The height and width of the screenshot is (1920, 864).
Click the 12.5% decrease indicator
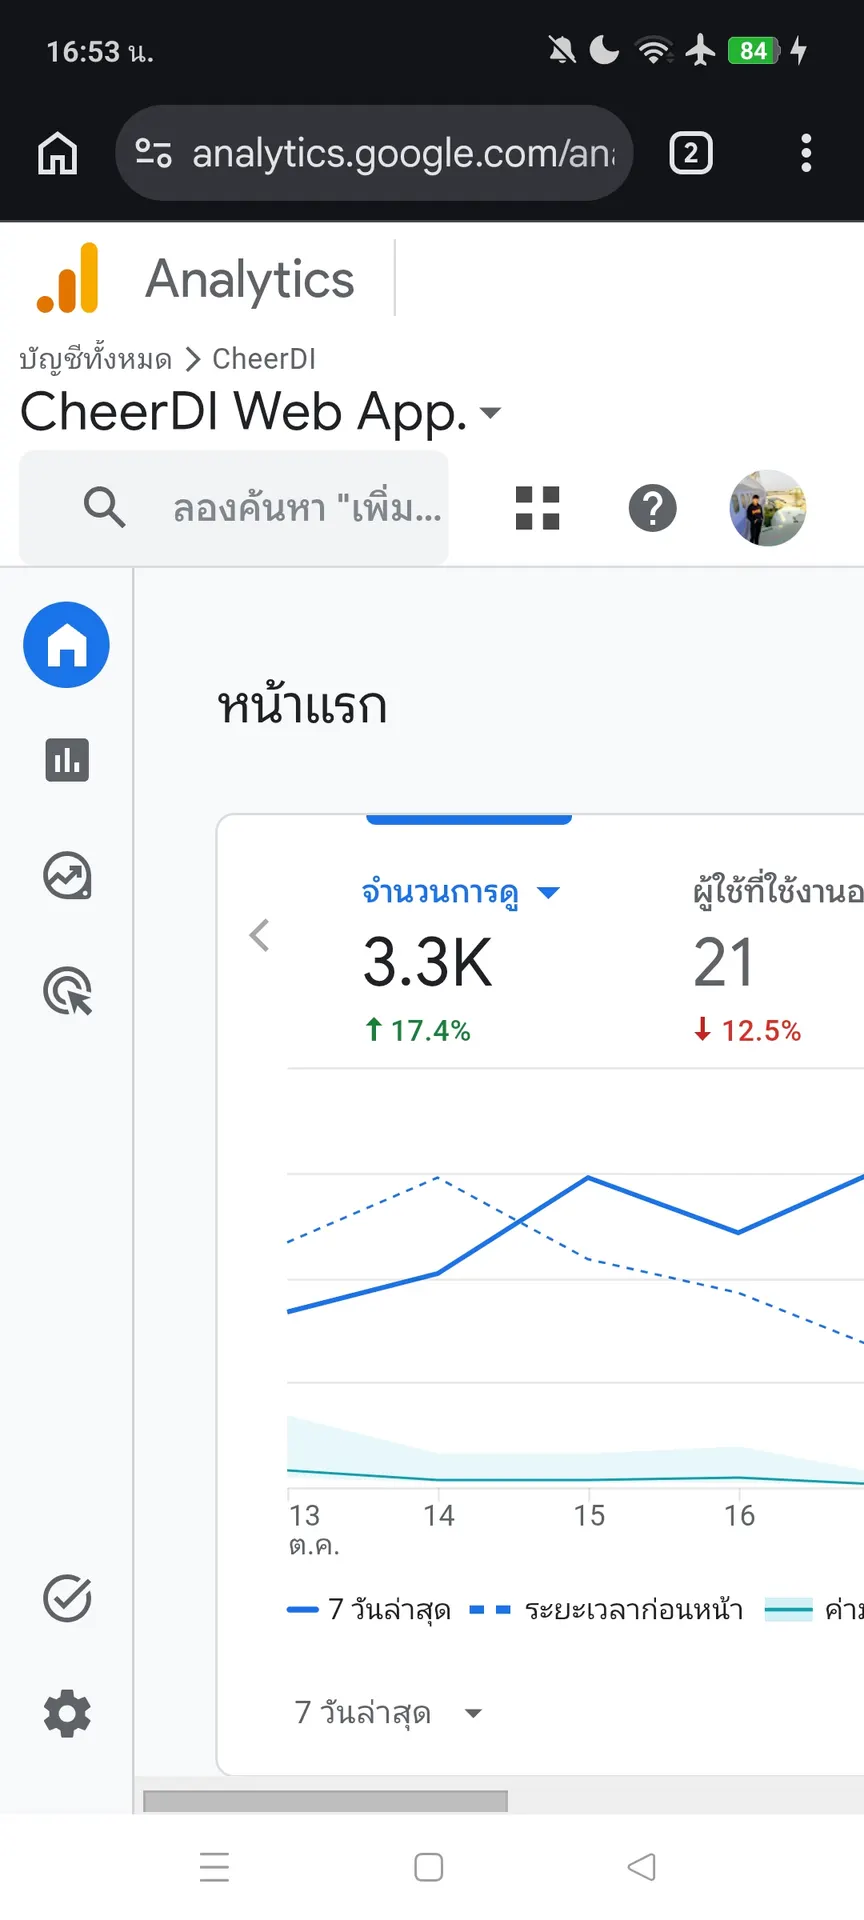click(x=748, y=1030)
